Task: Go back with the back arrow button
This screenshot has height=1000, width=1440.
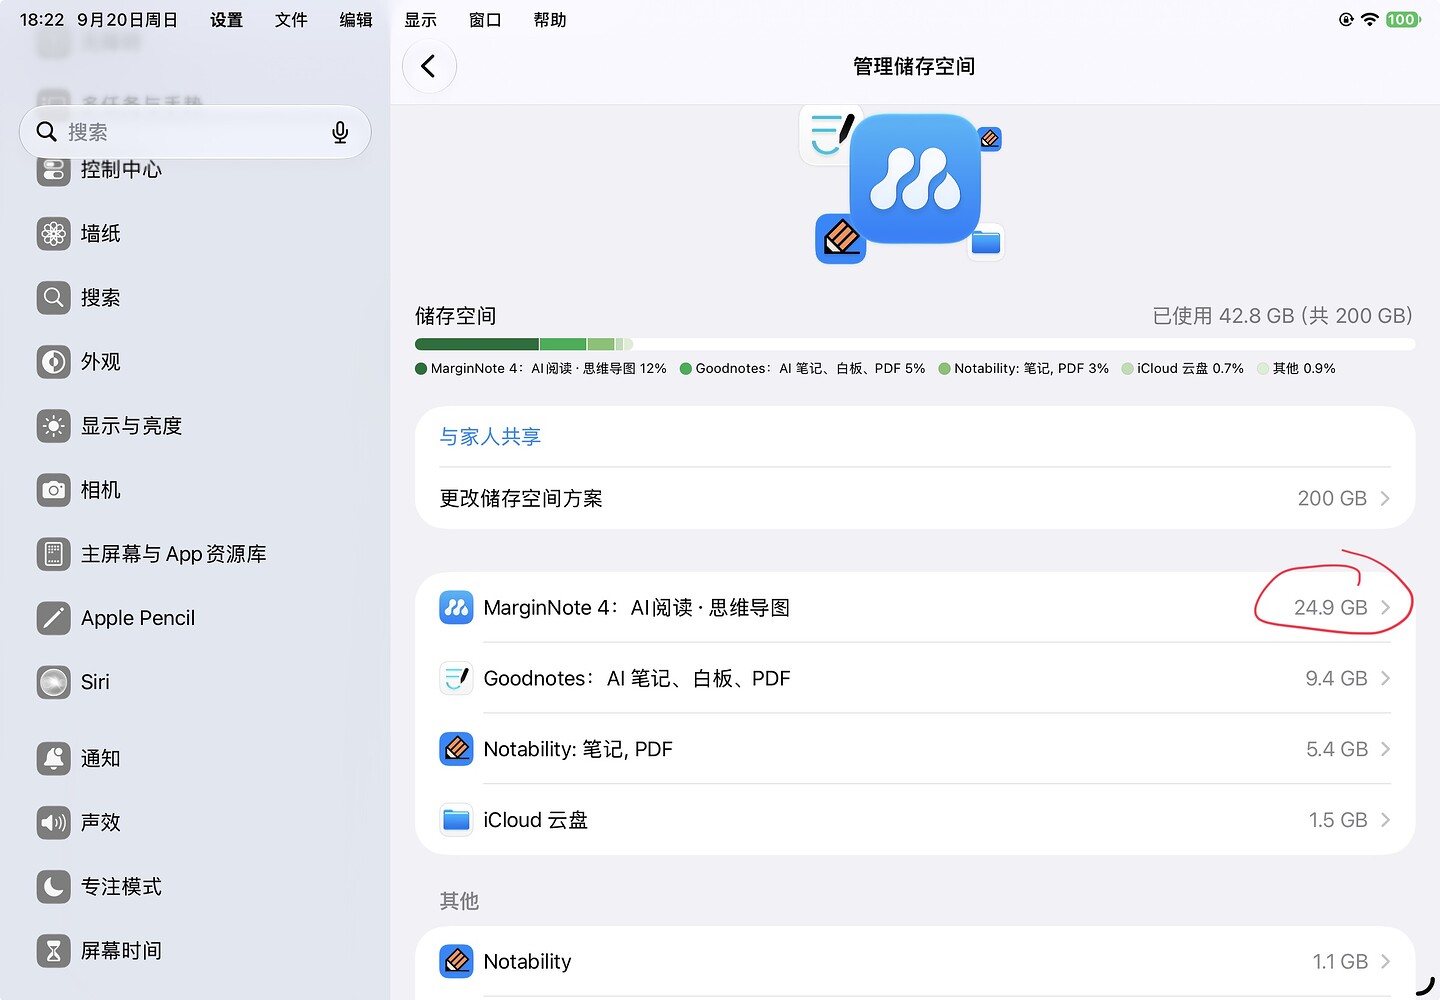Action: click(x=429, y=66)
